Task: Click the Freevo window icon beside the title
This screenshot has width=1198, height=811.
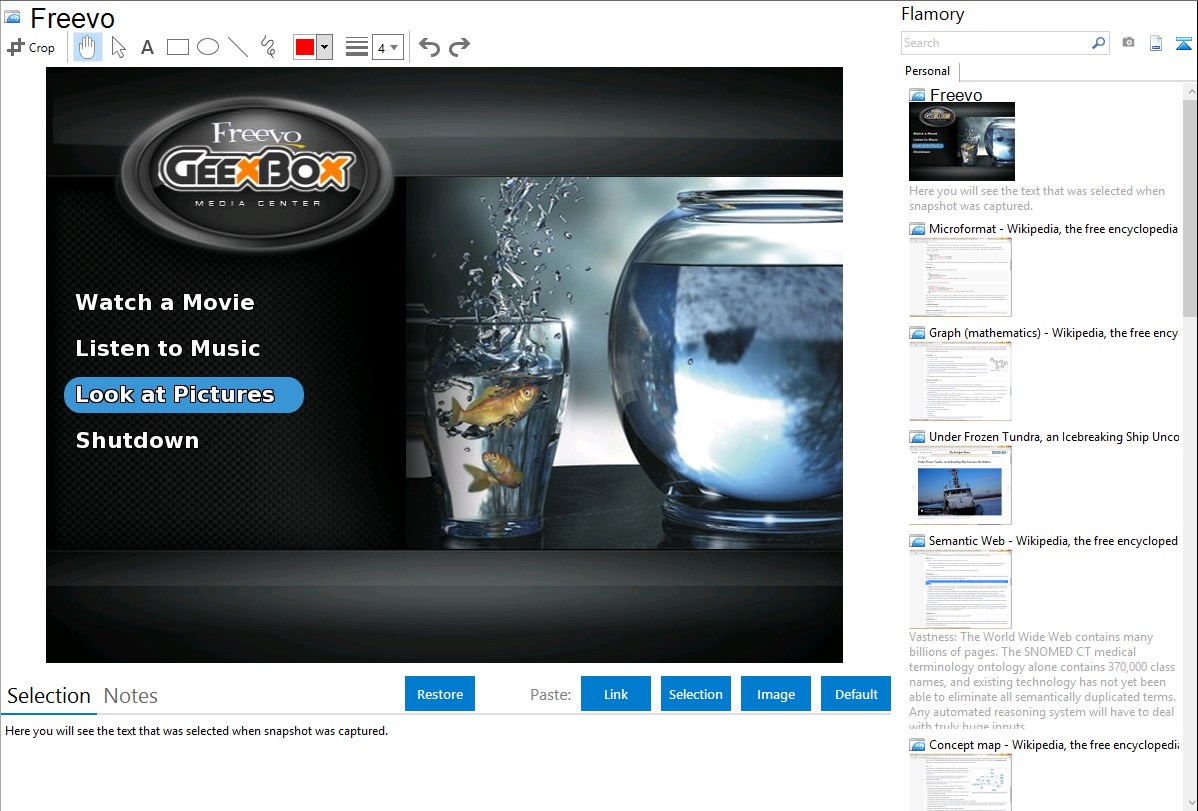Action: tap(12, 17)
